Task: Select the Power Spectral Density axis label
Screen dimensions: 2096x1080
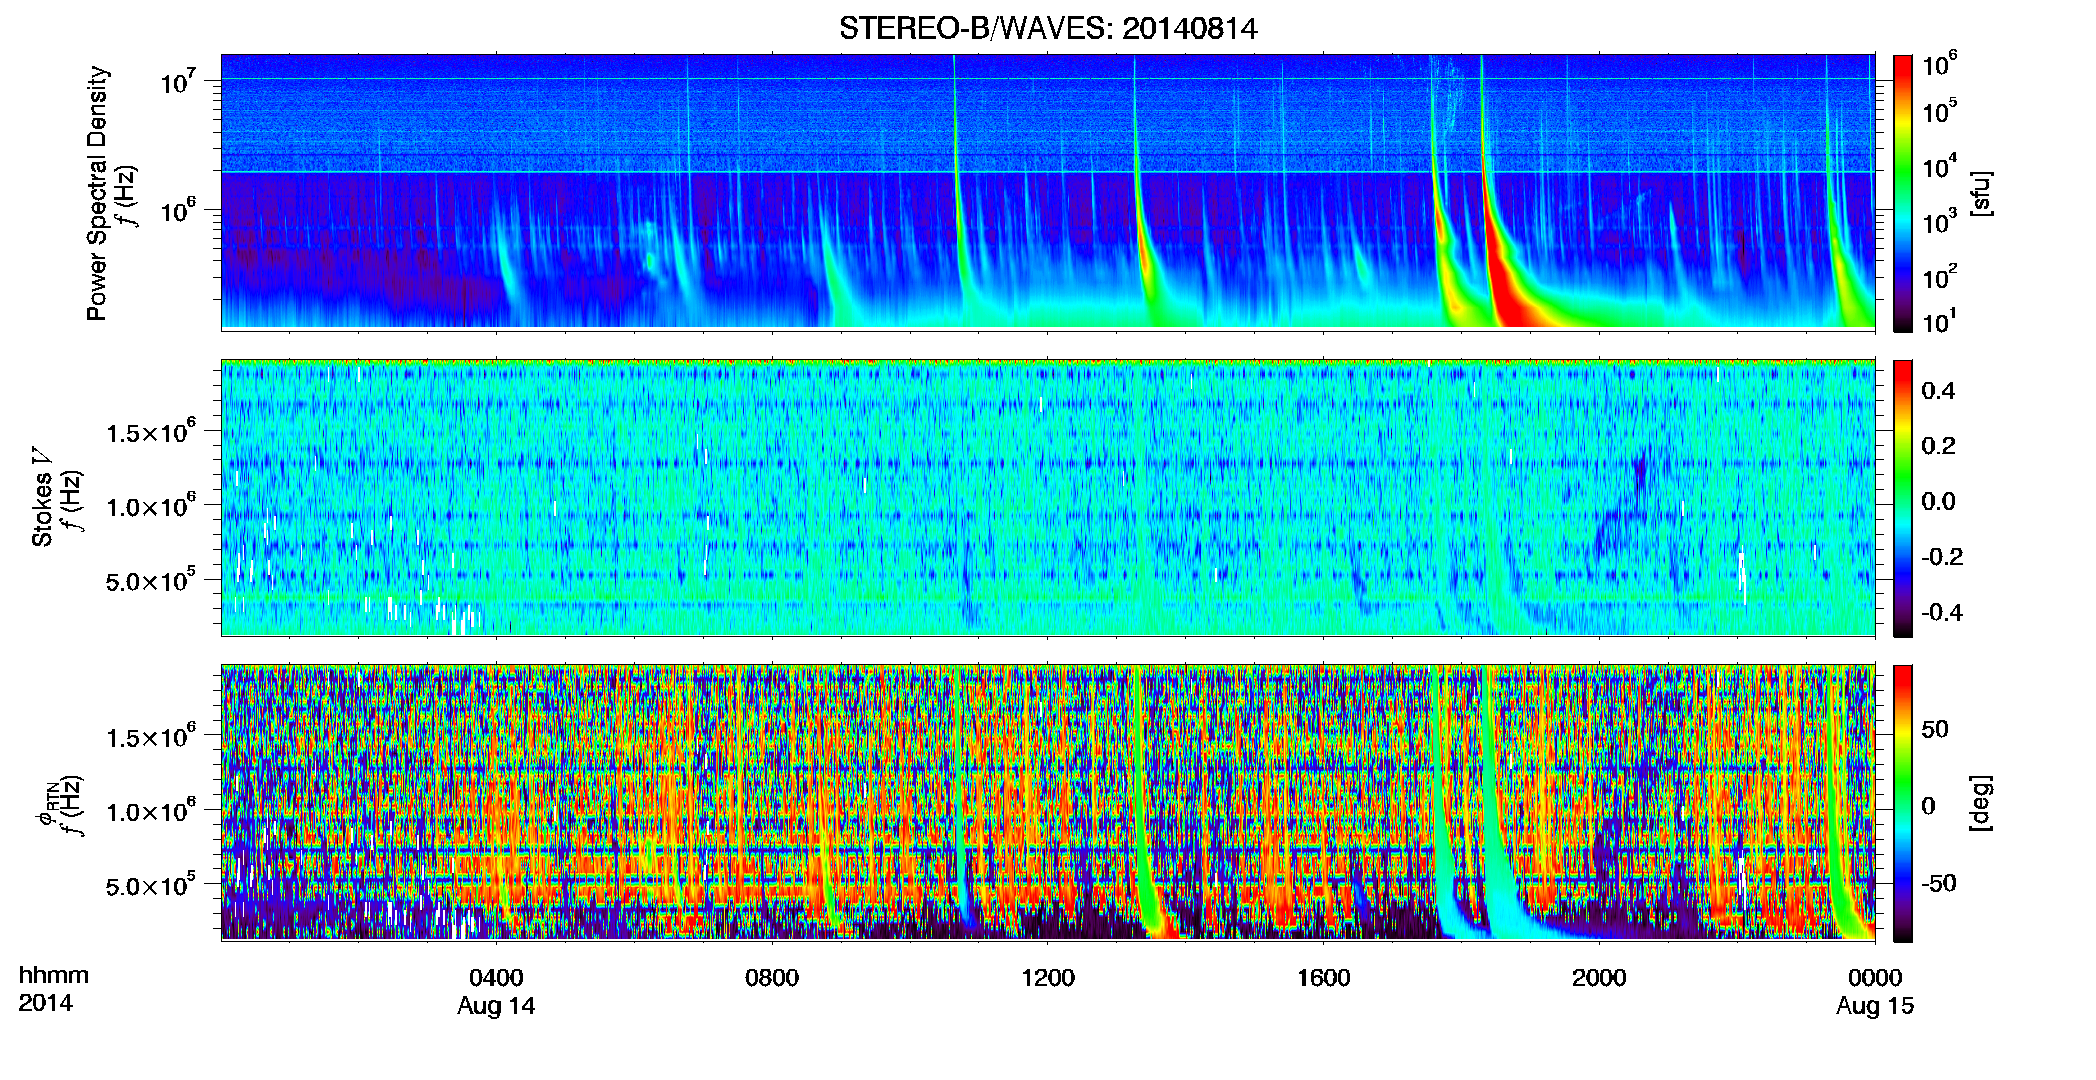Action: 97,193
